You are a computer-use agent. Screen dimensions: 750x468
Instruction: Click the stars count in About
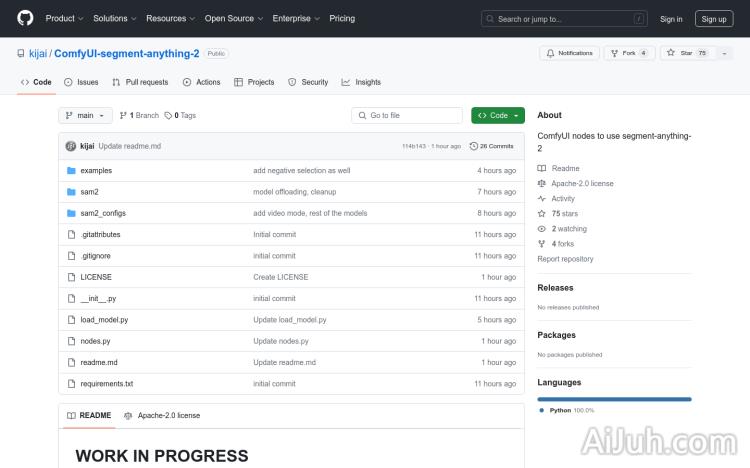coord(564,214)
